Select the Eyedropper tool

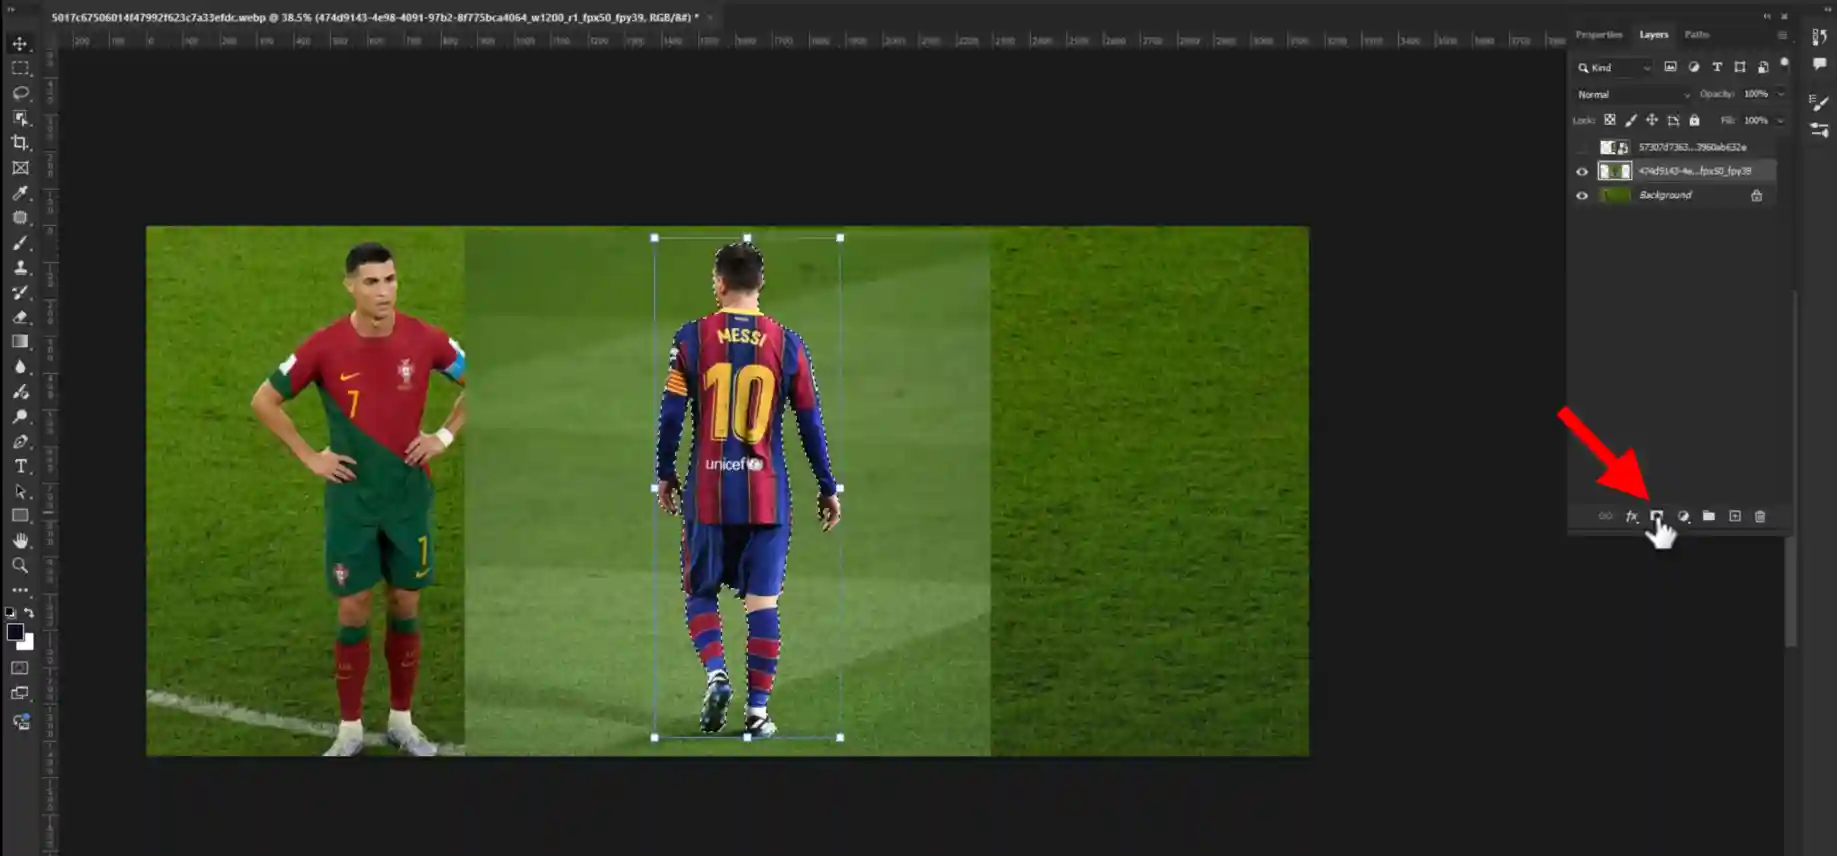20,193
